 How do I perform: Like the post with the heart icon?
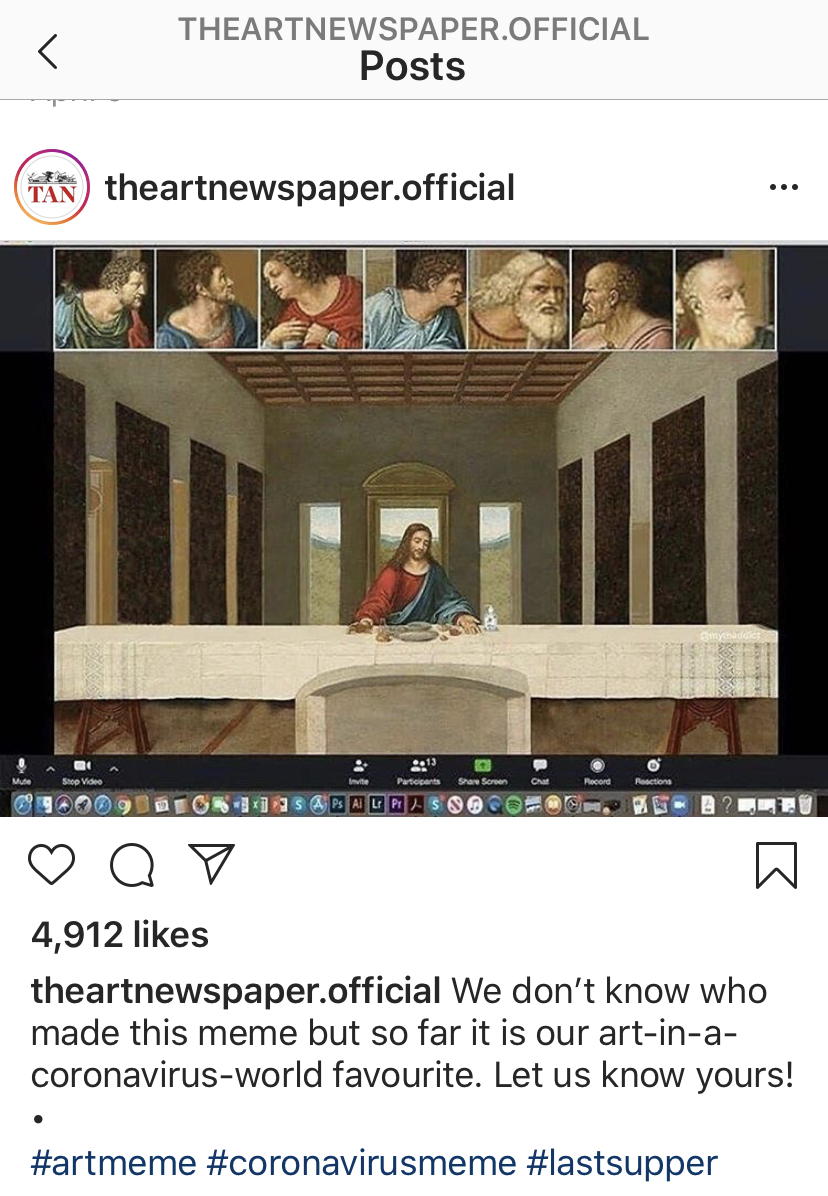tap(51, 864)
